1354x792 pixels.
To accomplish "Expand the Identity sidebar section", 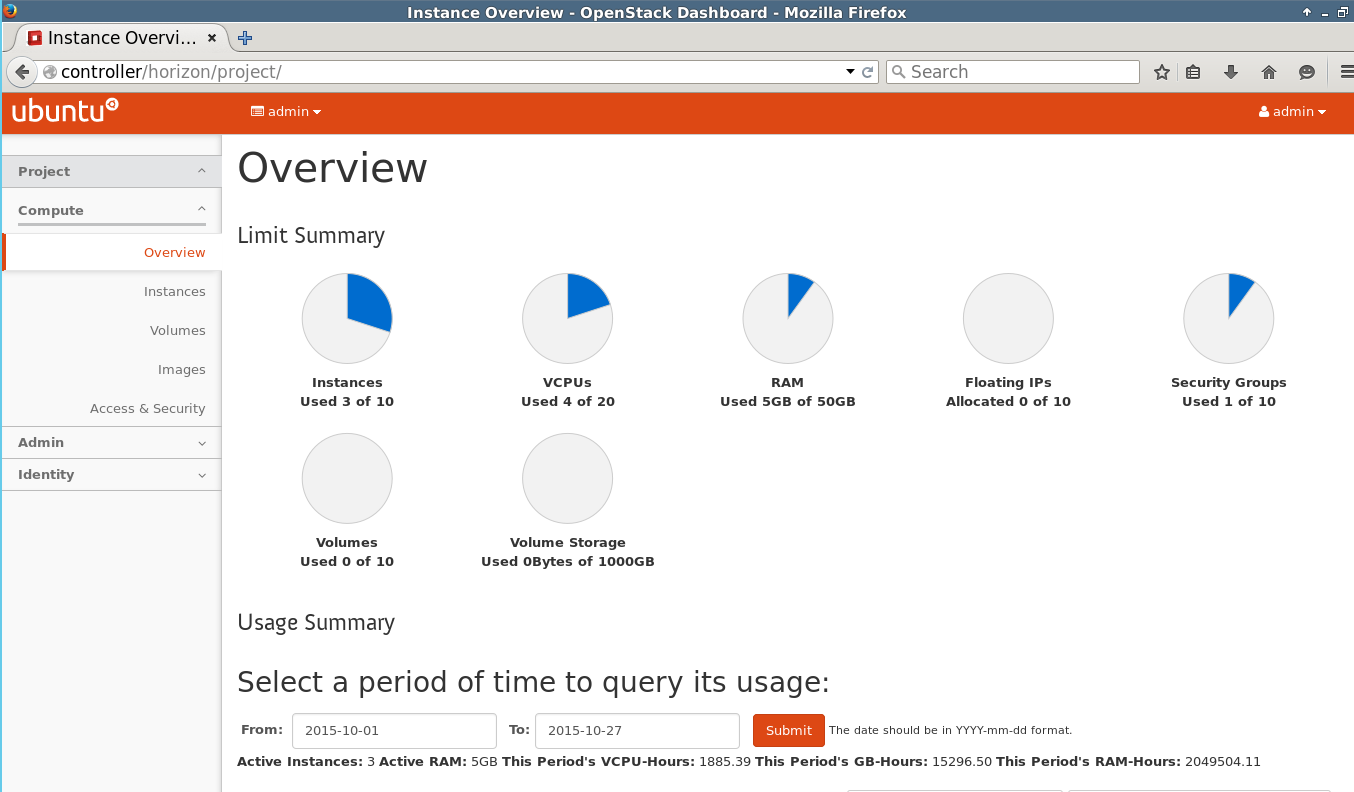I will pyautogui.click(x=111, y=474).
